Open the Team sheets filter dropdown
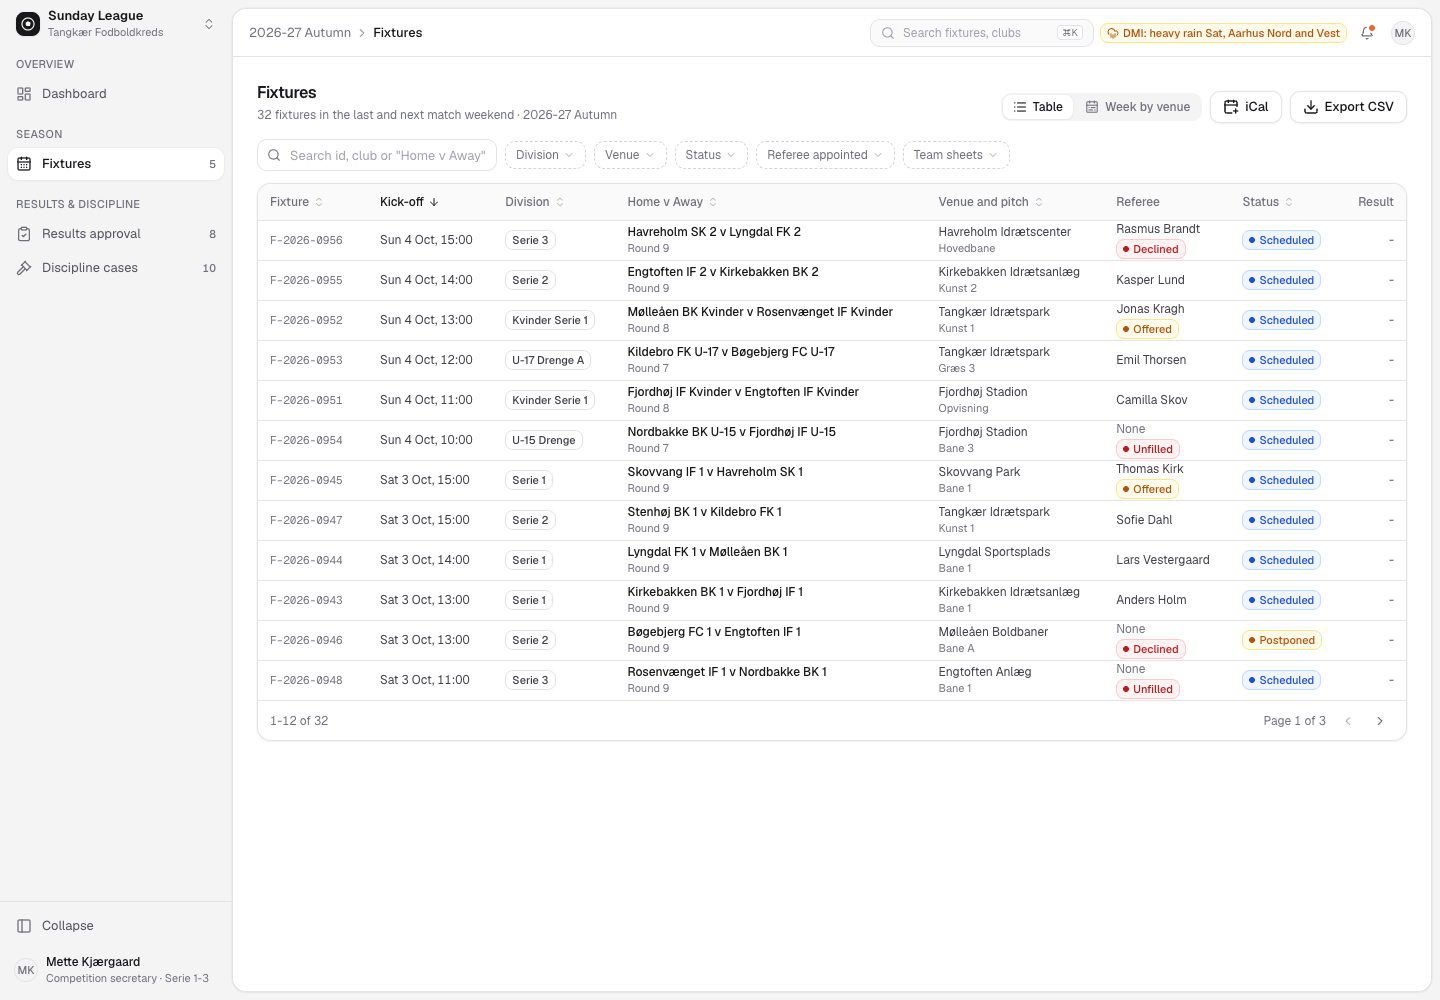 tap(956, 155)
